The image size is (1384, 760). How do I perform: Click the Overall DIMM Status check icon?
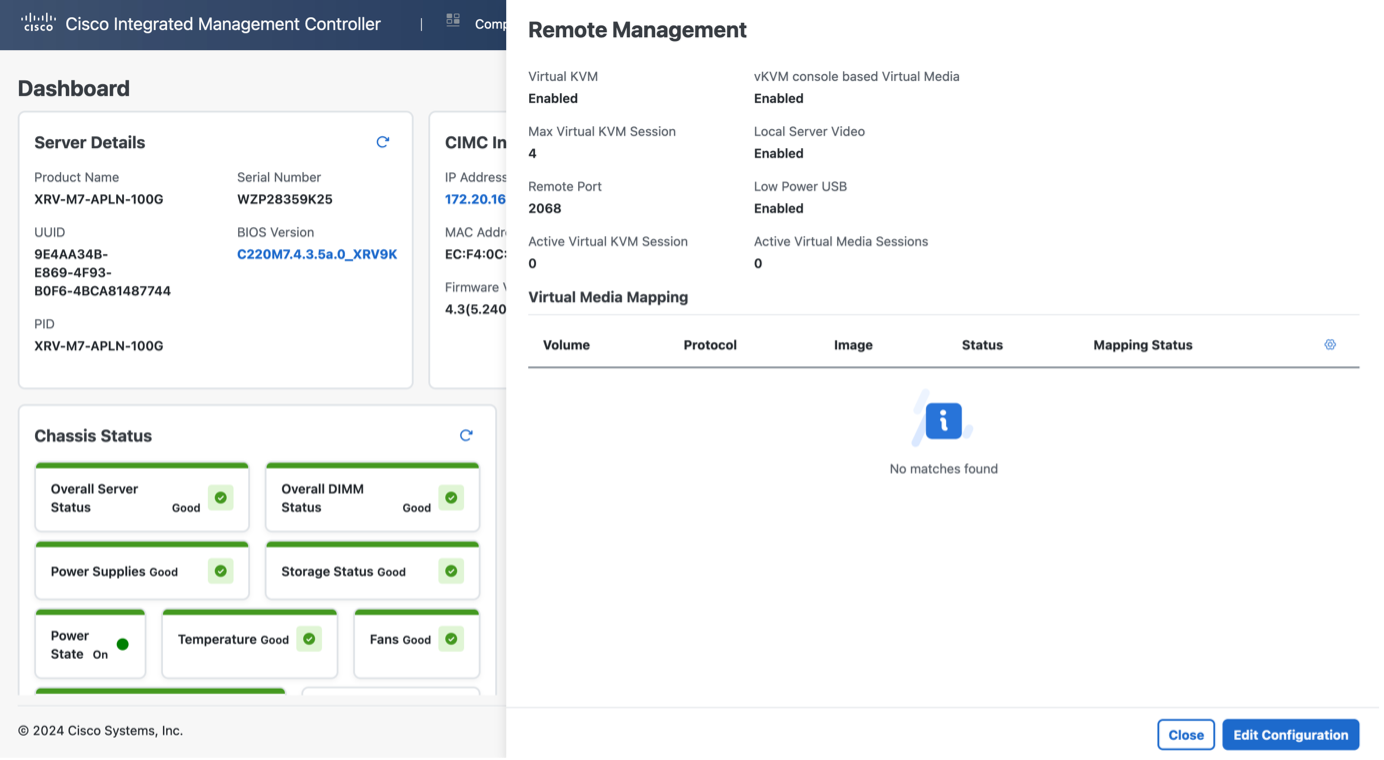pos(451,497)
